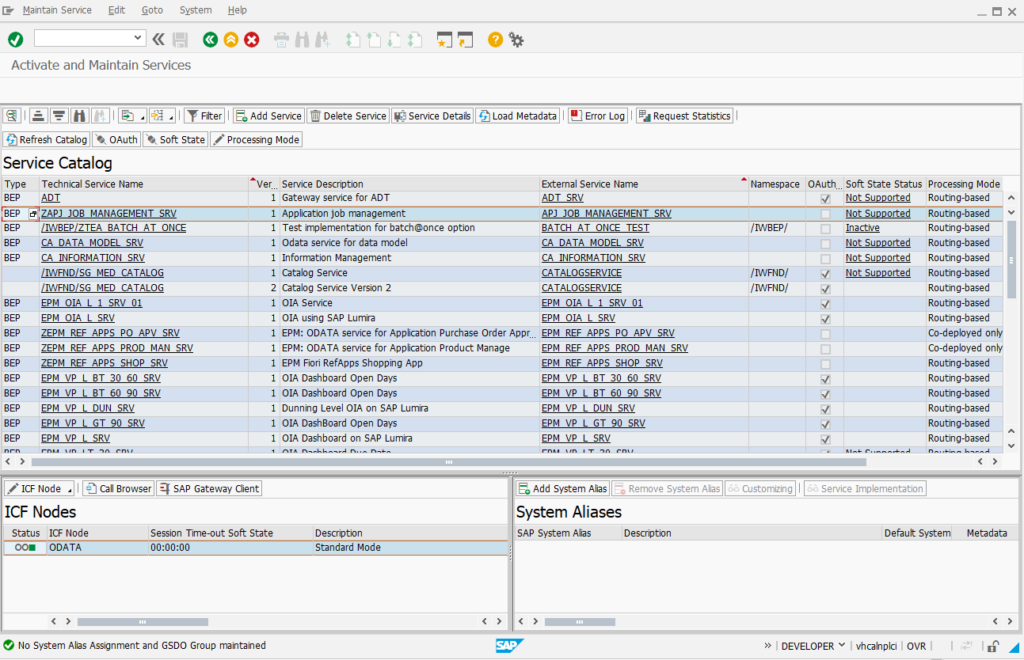Click the Load Metadata button
Screen dimensions: 1024x660
coord(518,116)
